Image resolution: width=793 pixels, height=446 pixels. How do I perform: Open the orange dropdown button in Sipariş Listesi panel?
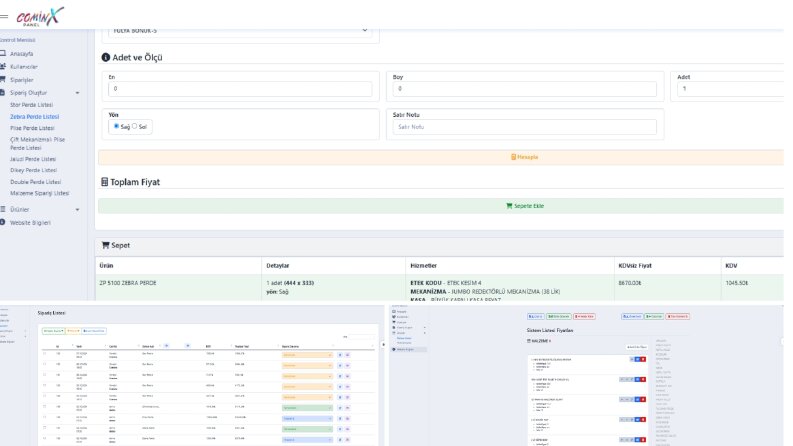pyautogui.click(x=73, y=331)
